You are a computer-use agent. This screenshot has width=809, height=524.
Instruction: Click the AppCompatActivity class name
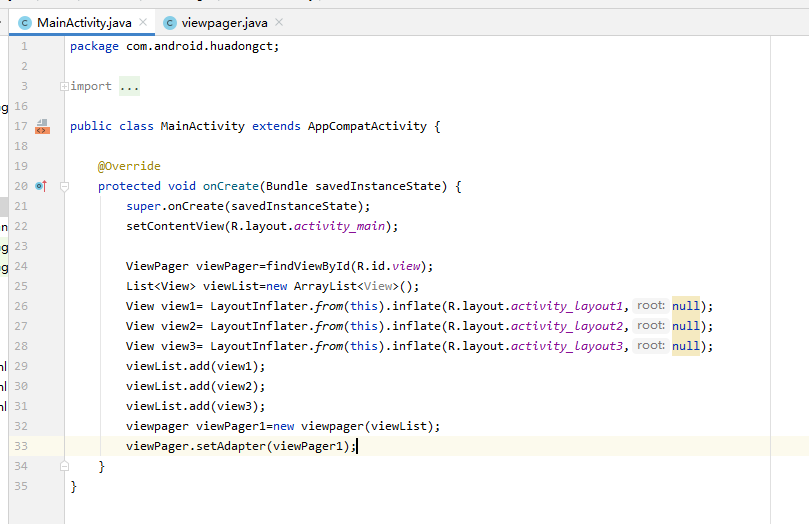coord(367,126)
